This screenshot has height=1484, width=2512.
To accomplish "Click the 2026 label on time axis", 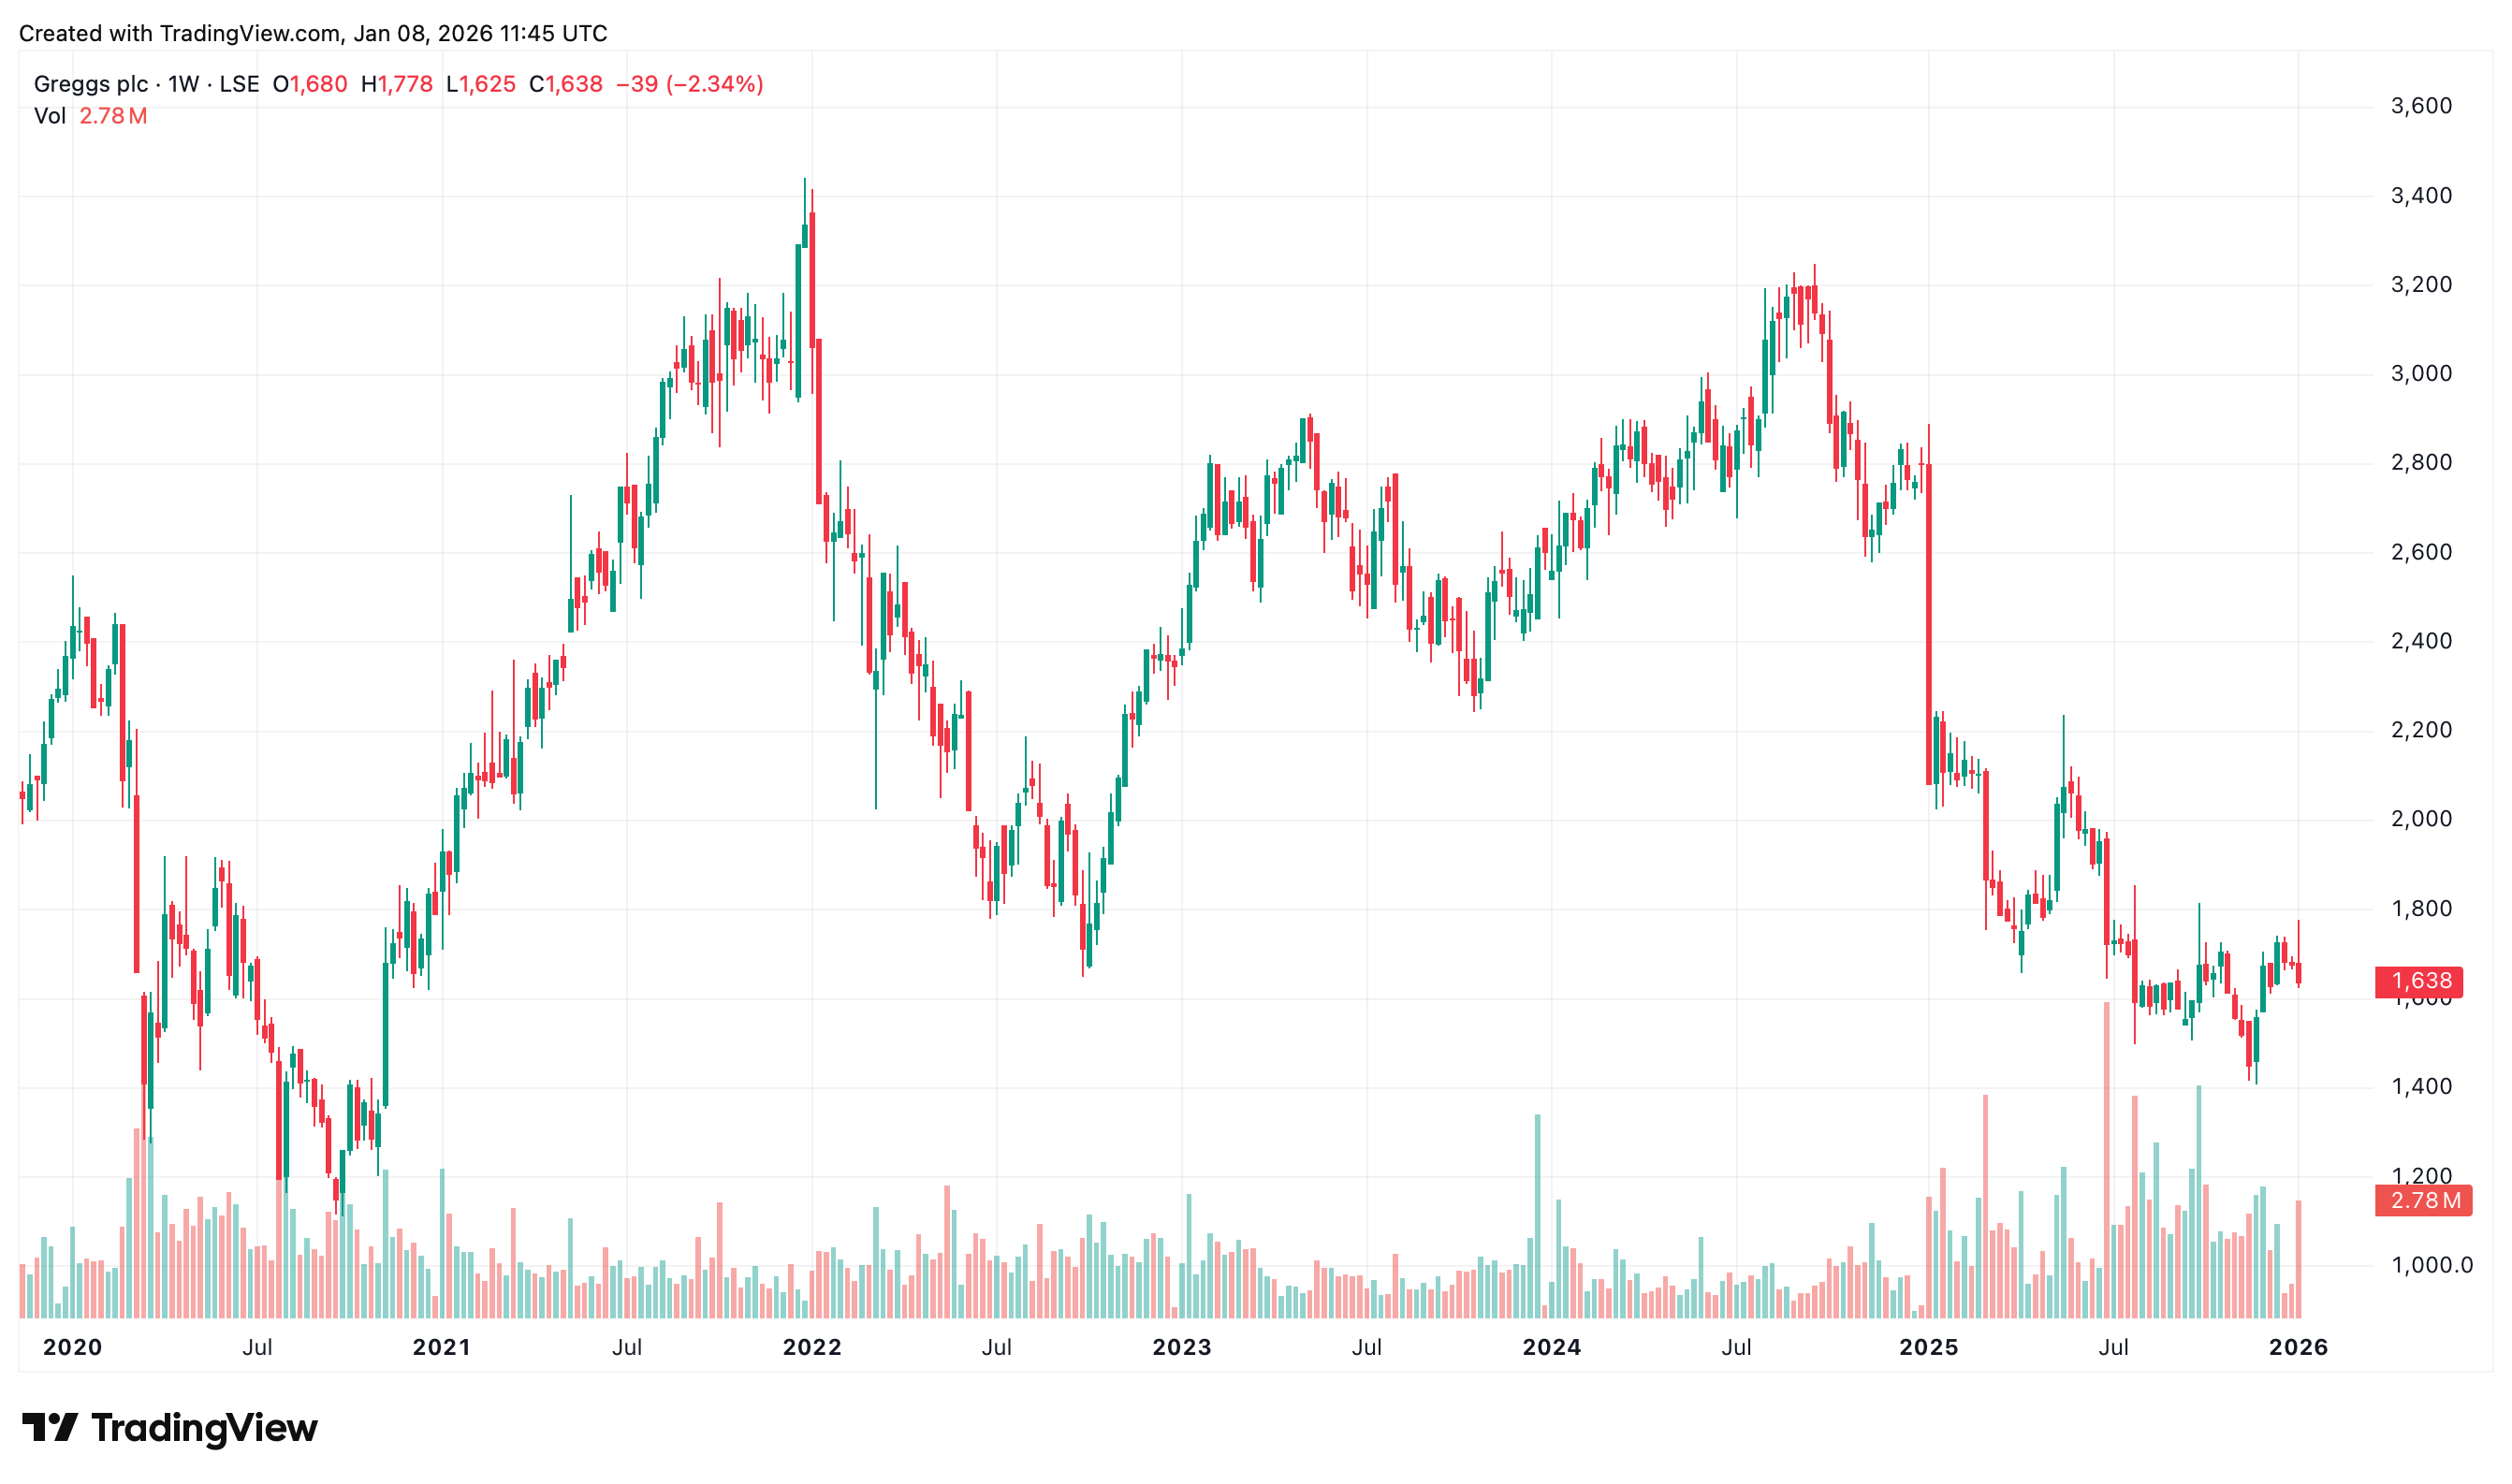I will pyautogui.click(x=2298, y=1347).
